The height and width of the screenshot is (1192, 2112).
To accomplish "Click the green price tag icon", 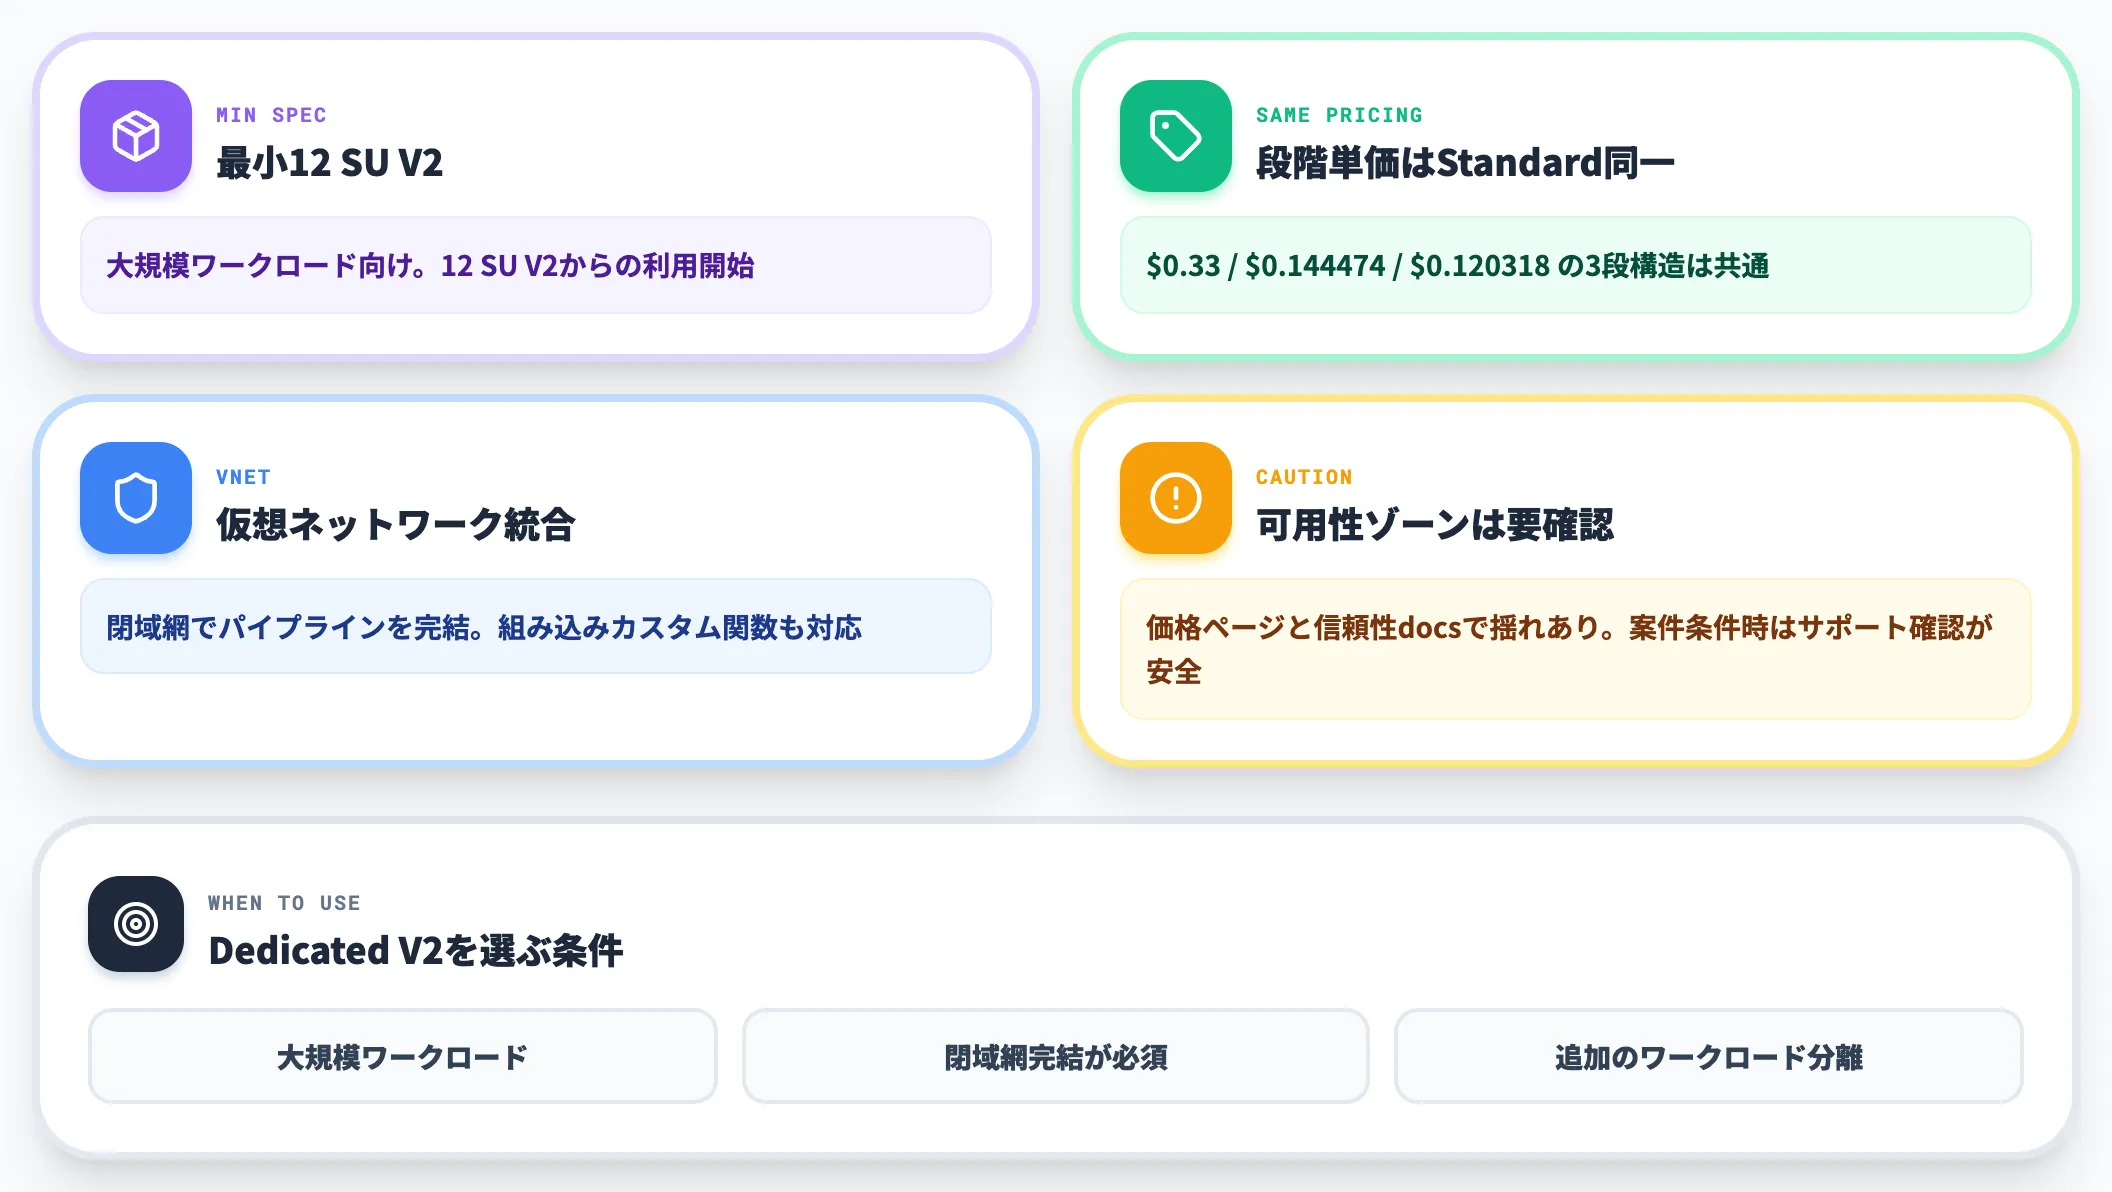I will 1176,136.
